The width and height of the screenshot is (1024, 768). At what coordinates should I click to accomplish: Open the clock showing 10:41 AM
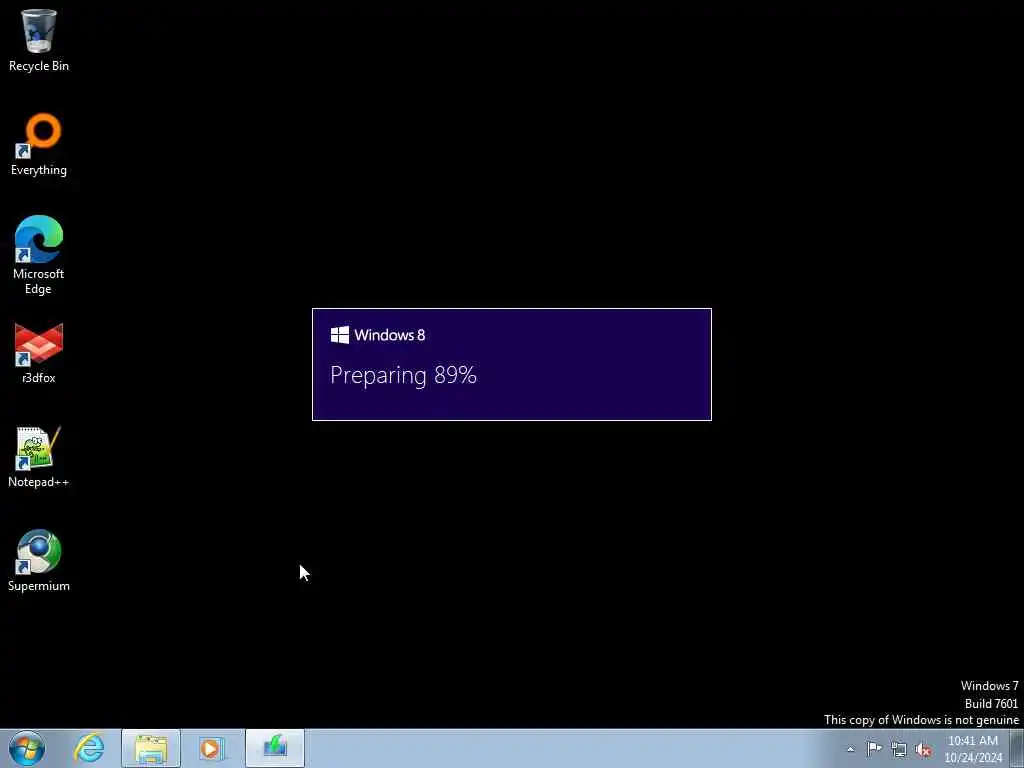pyautogui.click(x=973, y=749)
